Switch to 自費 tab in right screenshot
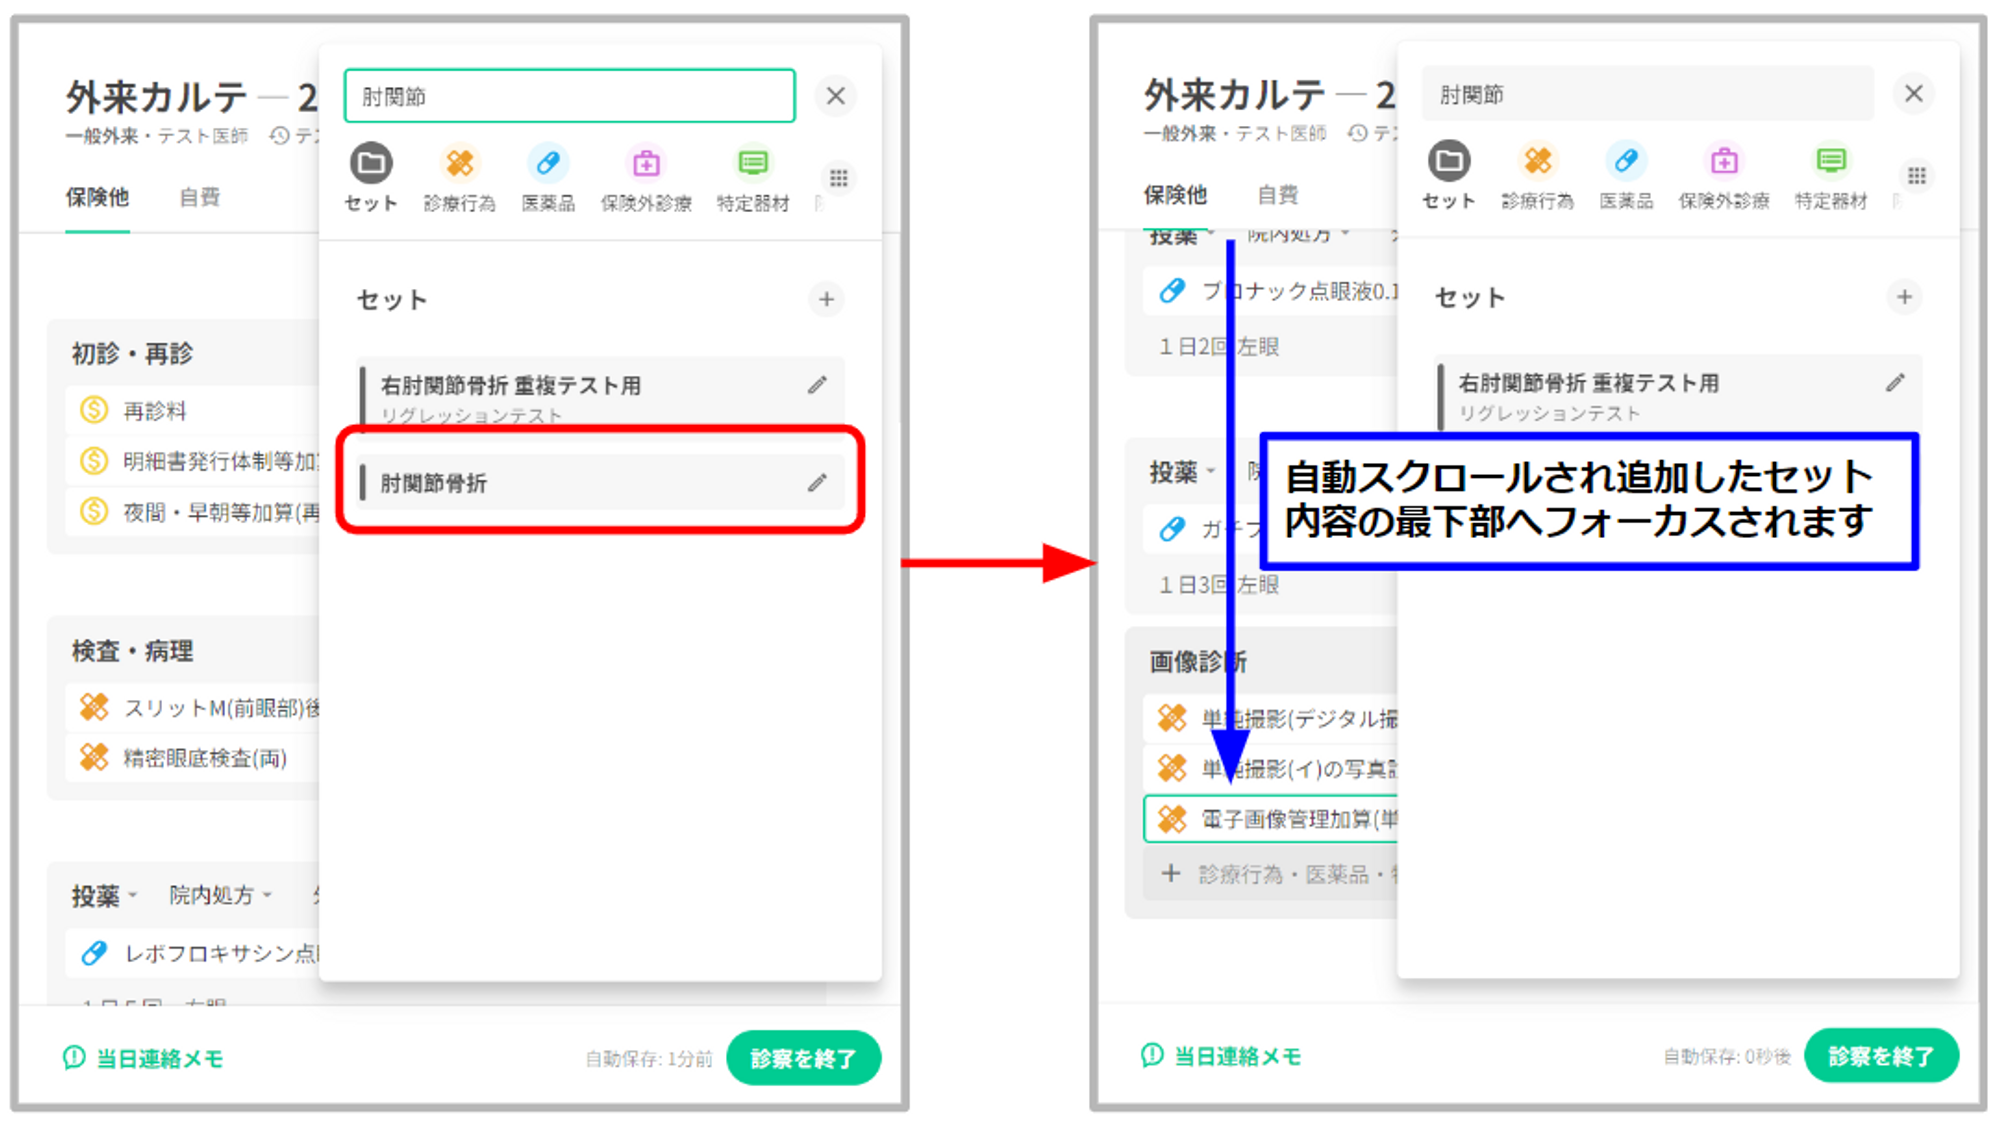This screenshot has height=1124, width=2000. [x=1277, y=195]
